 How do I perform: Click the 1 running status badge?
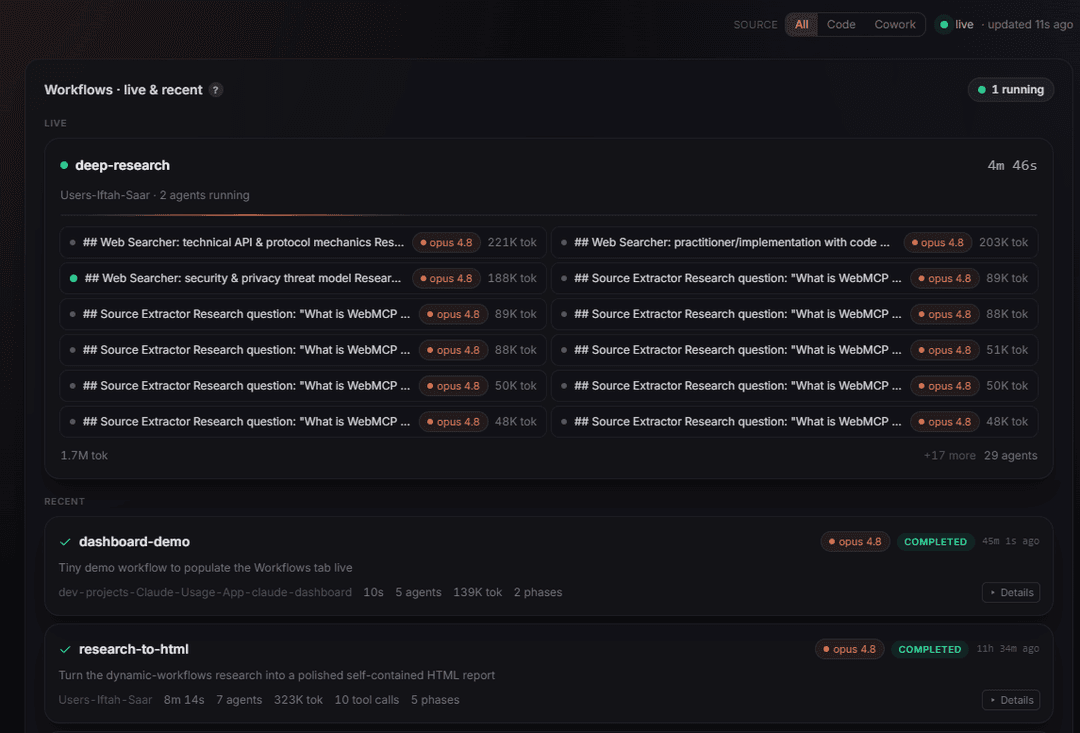1010,90
